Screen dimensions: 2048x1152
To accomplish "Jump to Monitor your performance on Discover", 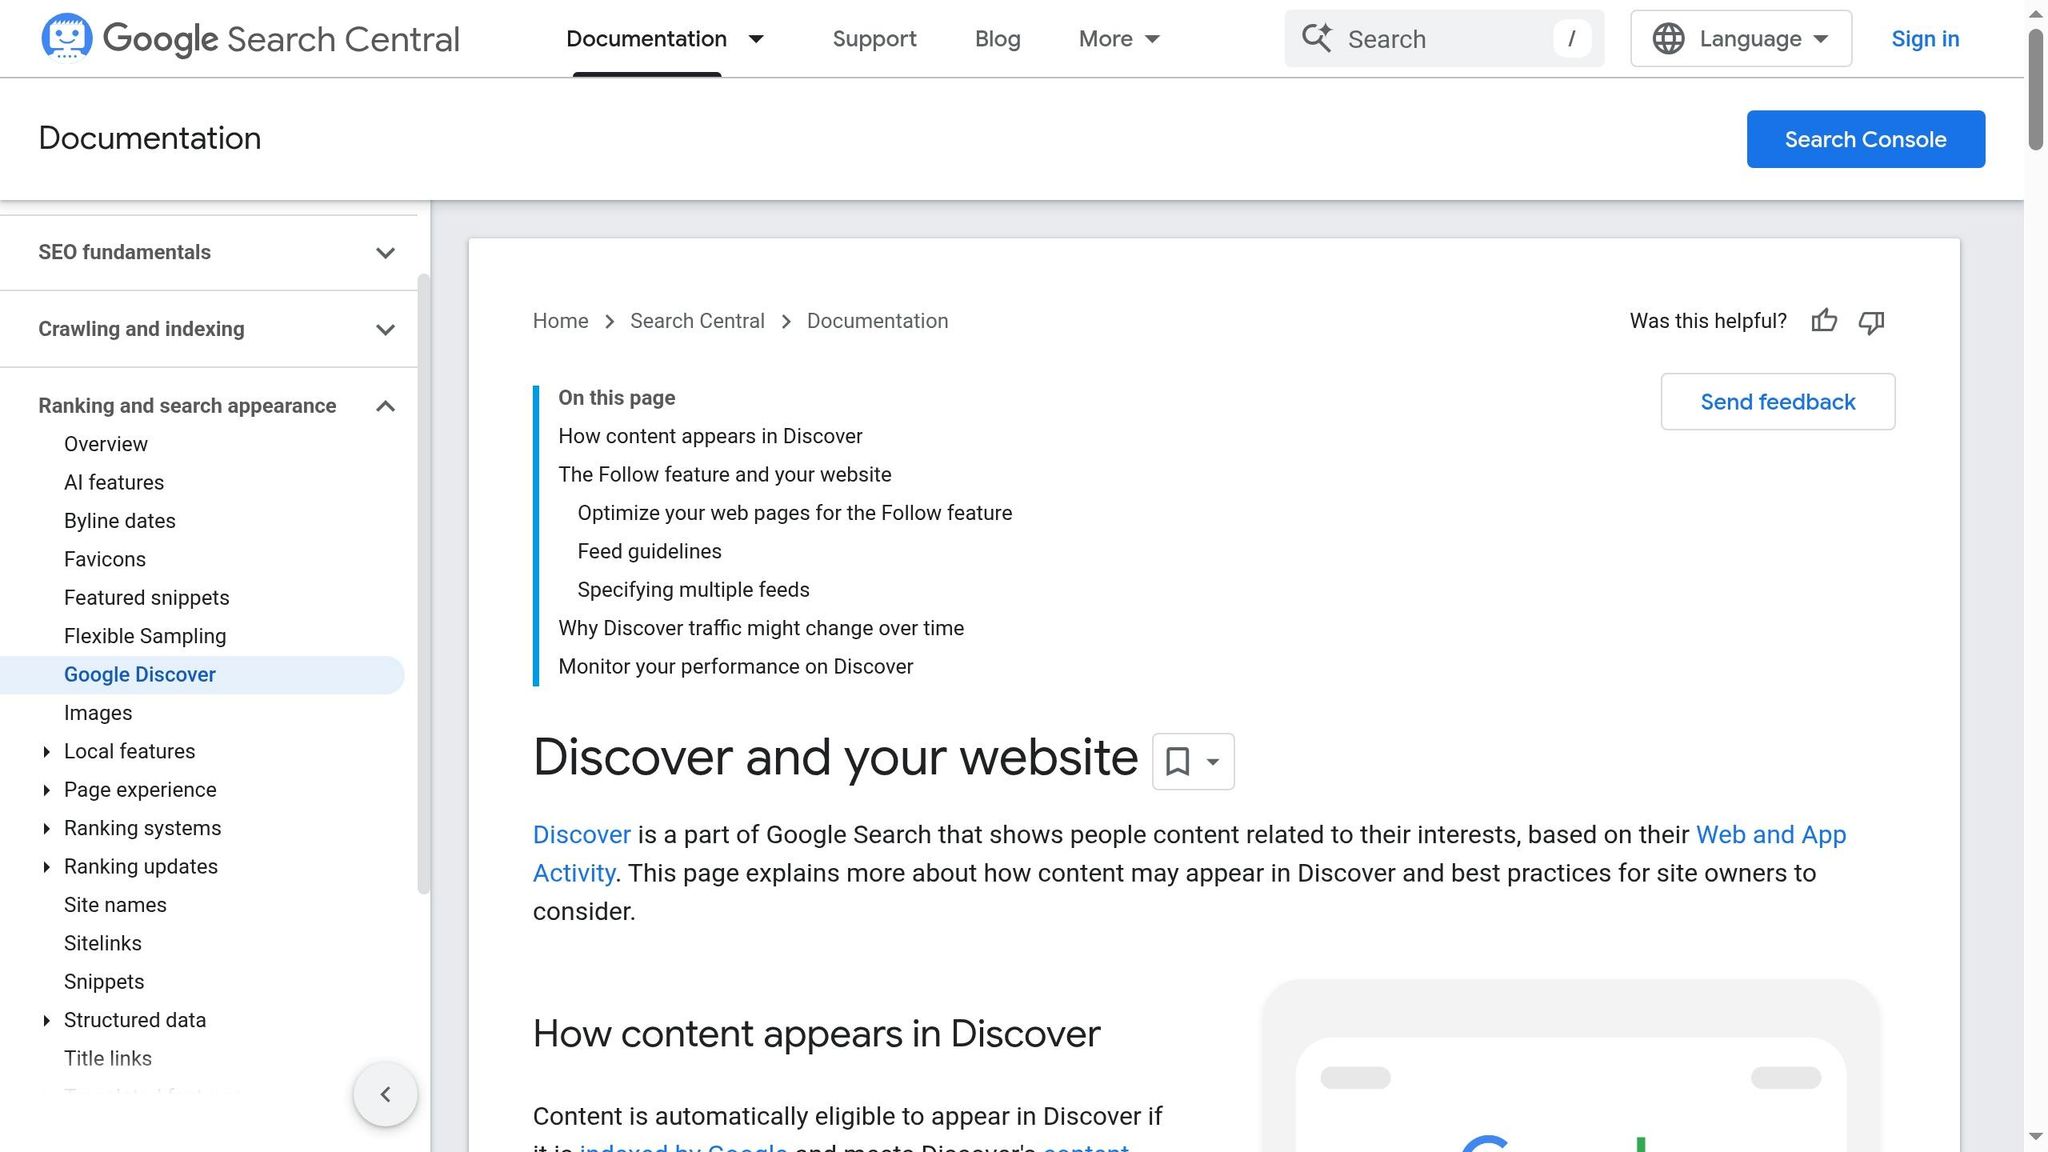I will point(735,667).
